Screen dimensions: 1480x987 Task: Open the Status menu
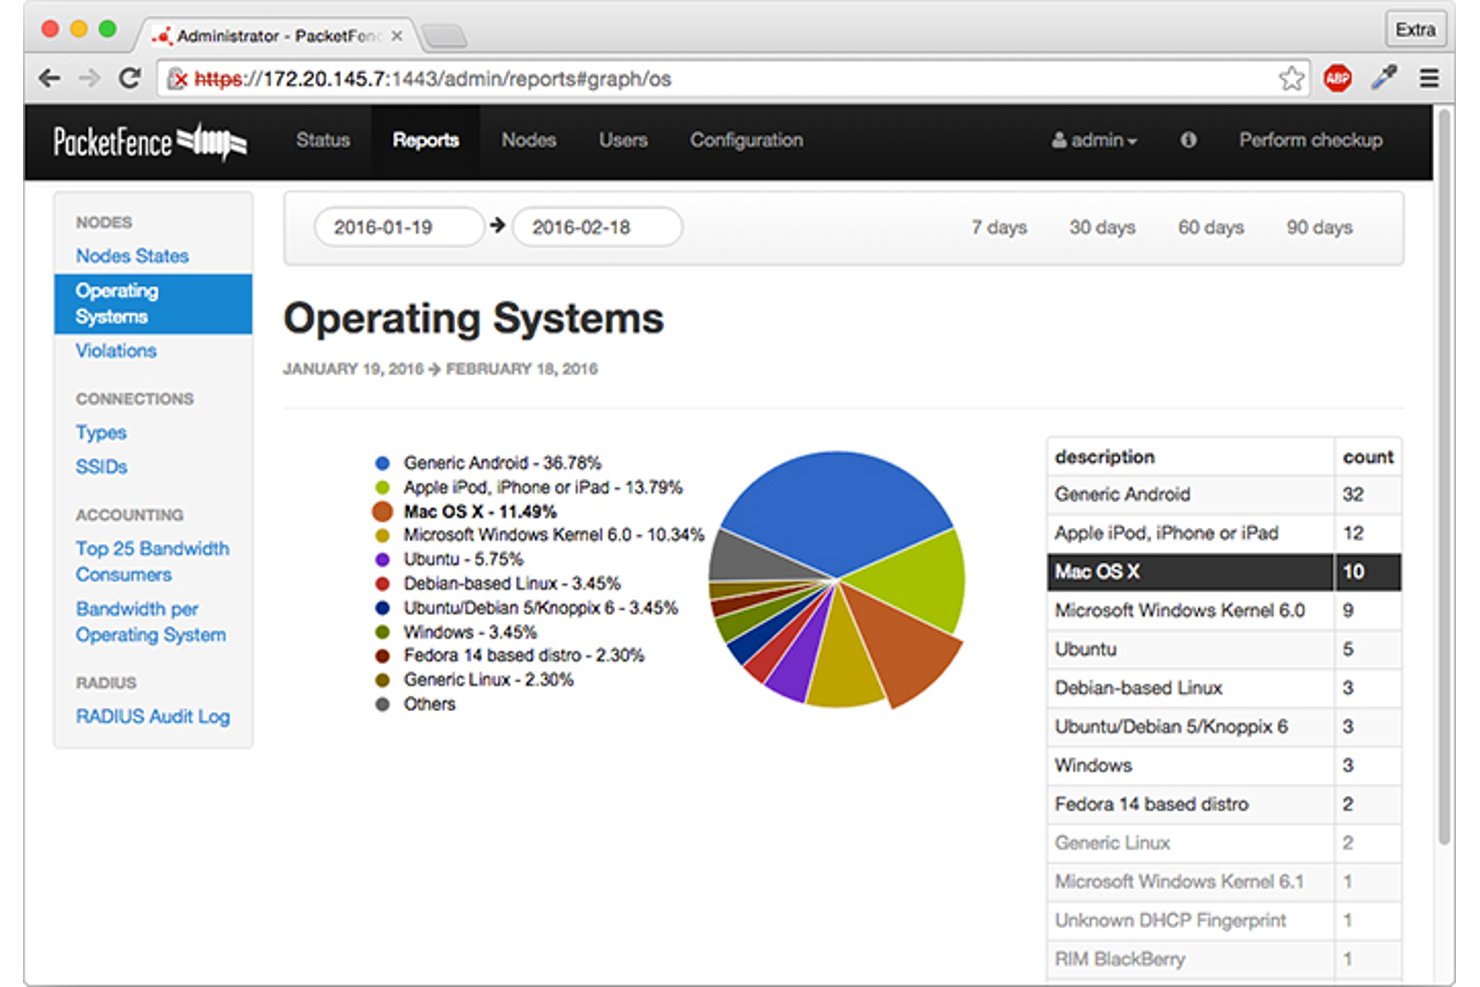[x=323, y=140]
